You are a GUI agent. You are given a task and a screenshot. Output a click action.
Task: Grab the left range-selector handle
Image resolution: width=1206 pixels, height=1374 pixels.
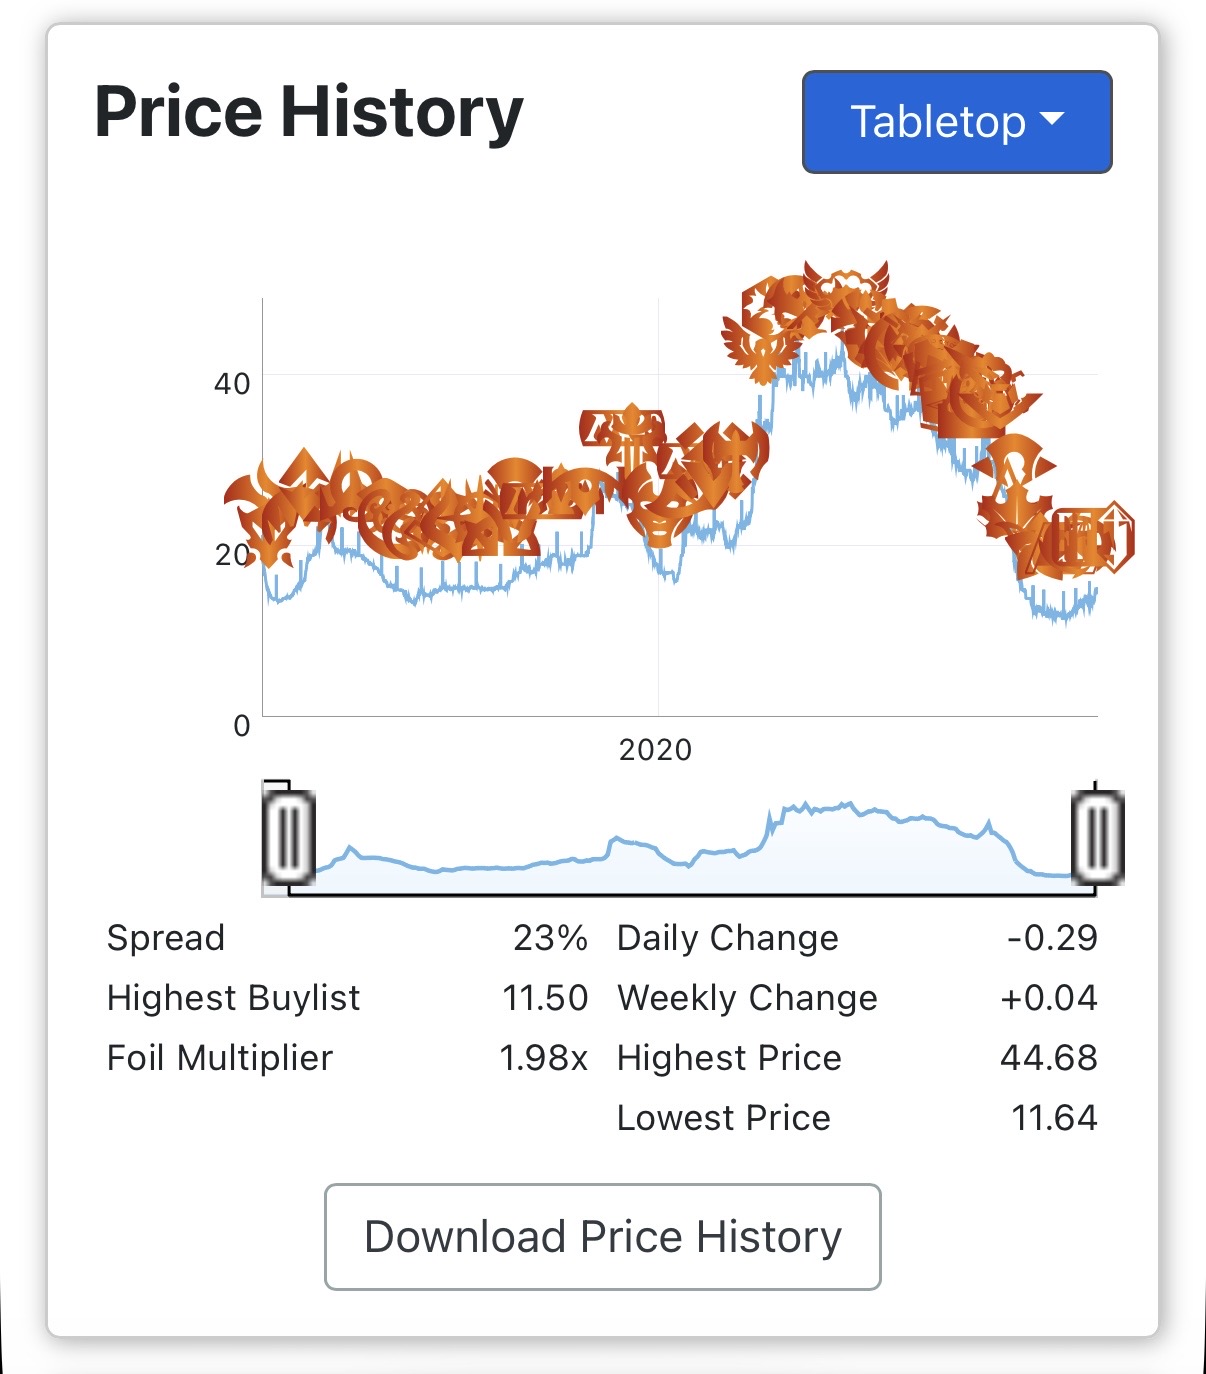(x=289, y=837)
